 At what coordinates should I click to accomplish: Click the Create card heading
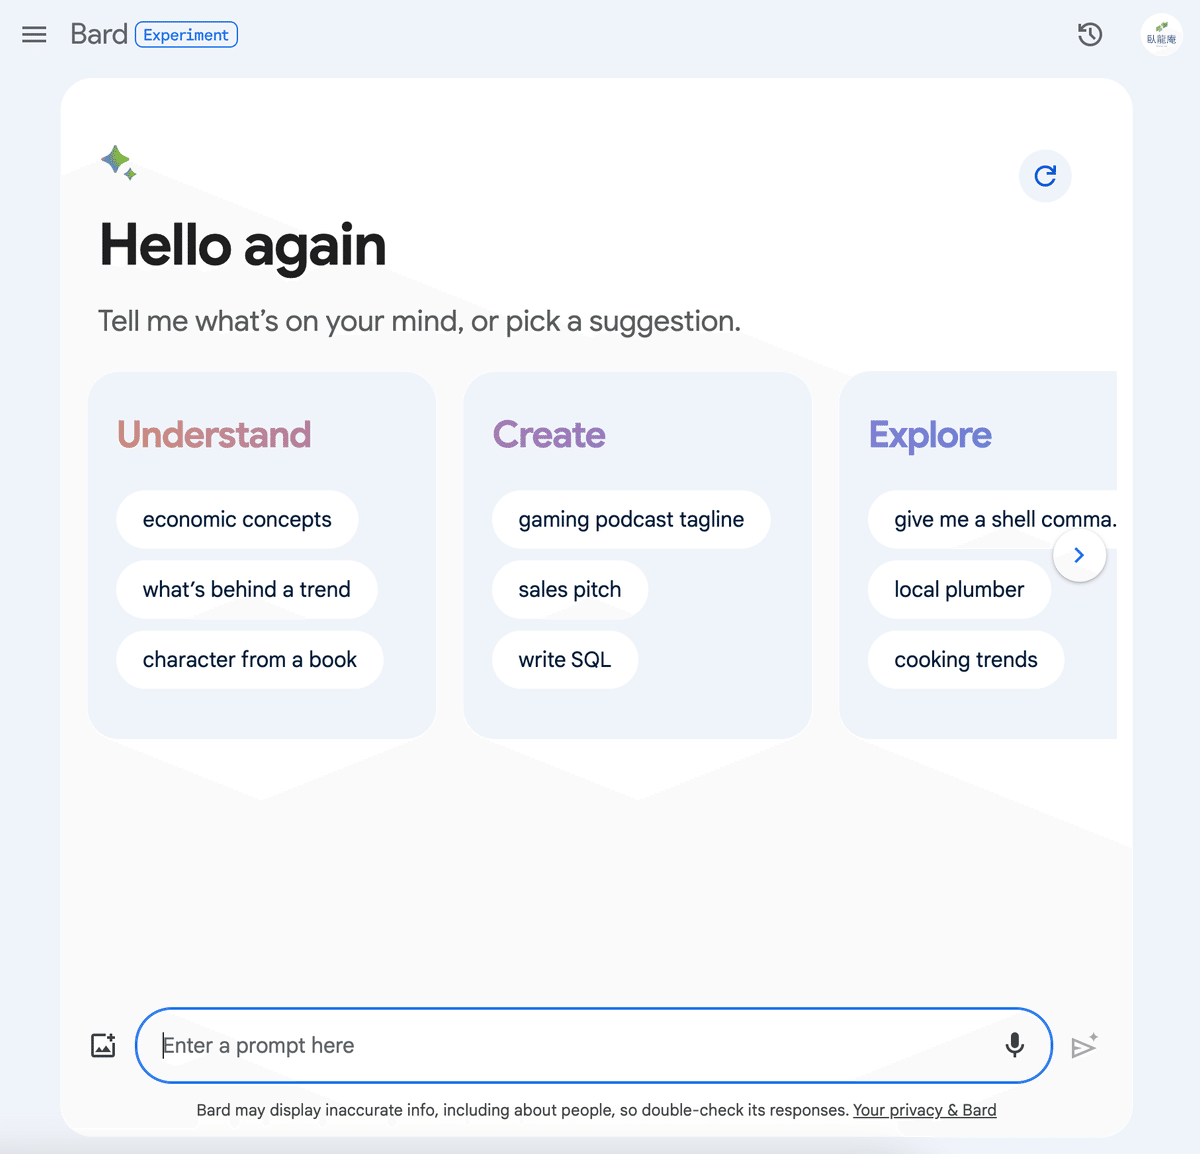549,435
